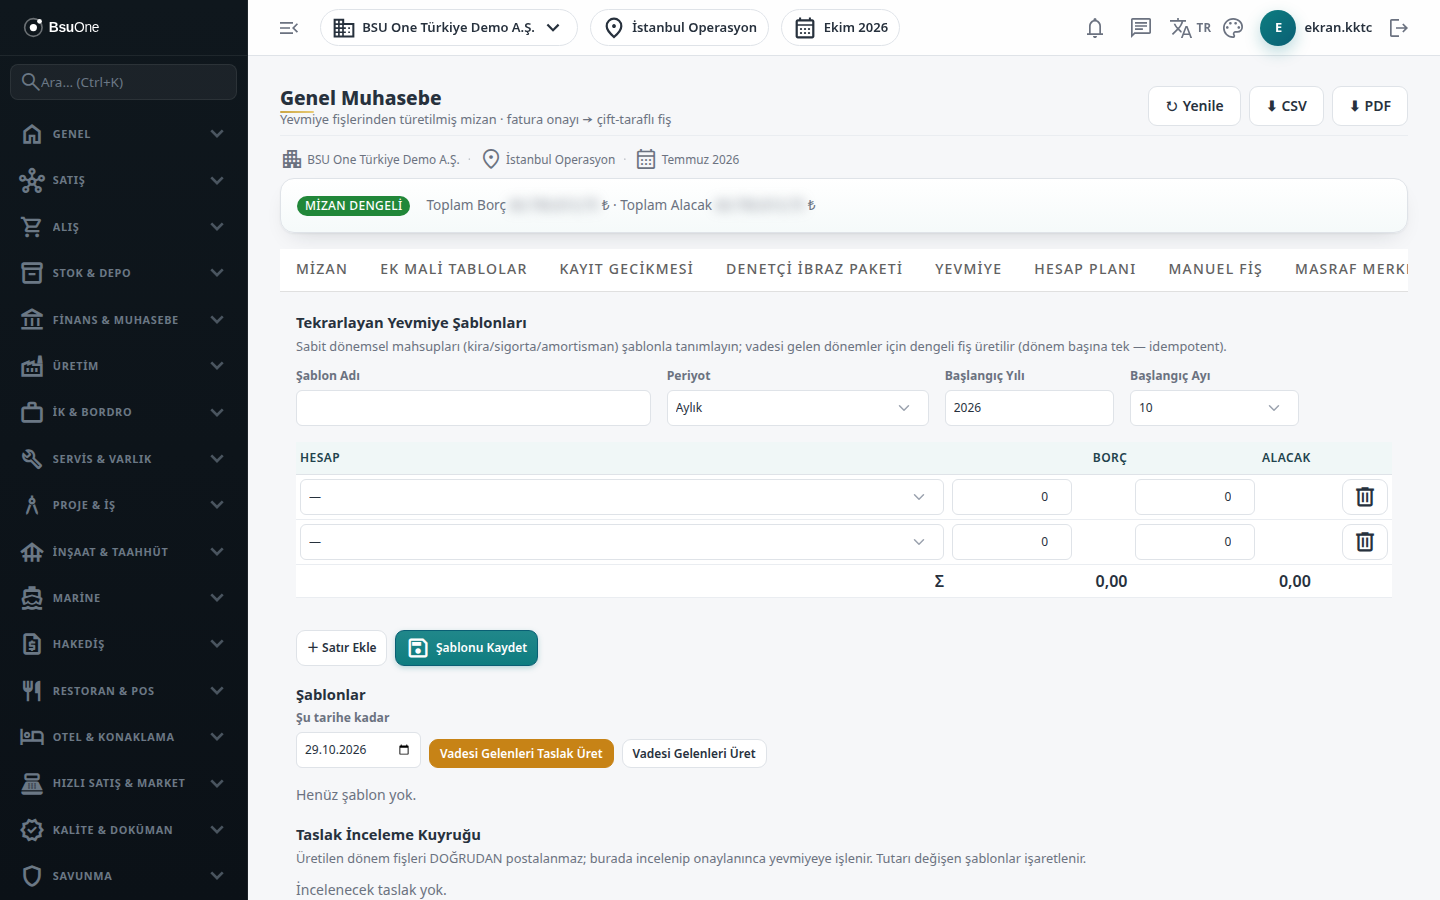The height and width of the screenshot is (900, 1440).
Task: Click the Şablon Adı input field
Action: click(x=473, y=408)
